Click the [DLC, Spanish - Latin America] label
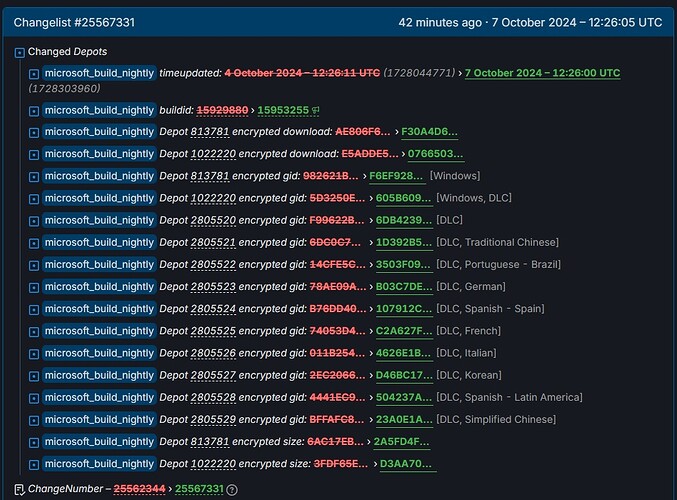This screenshot has width=677, height=500. point(509,398)
